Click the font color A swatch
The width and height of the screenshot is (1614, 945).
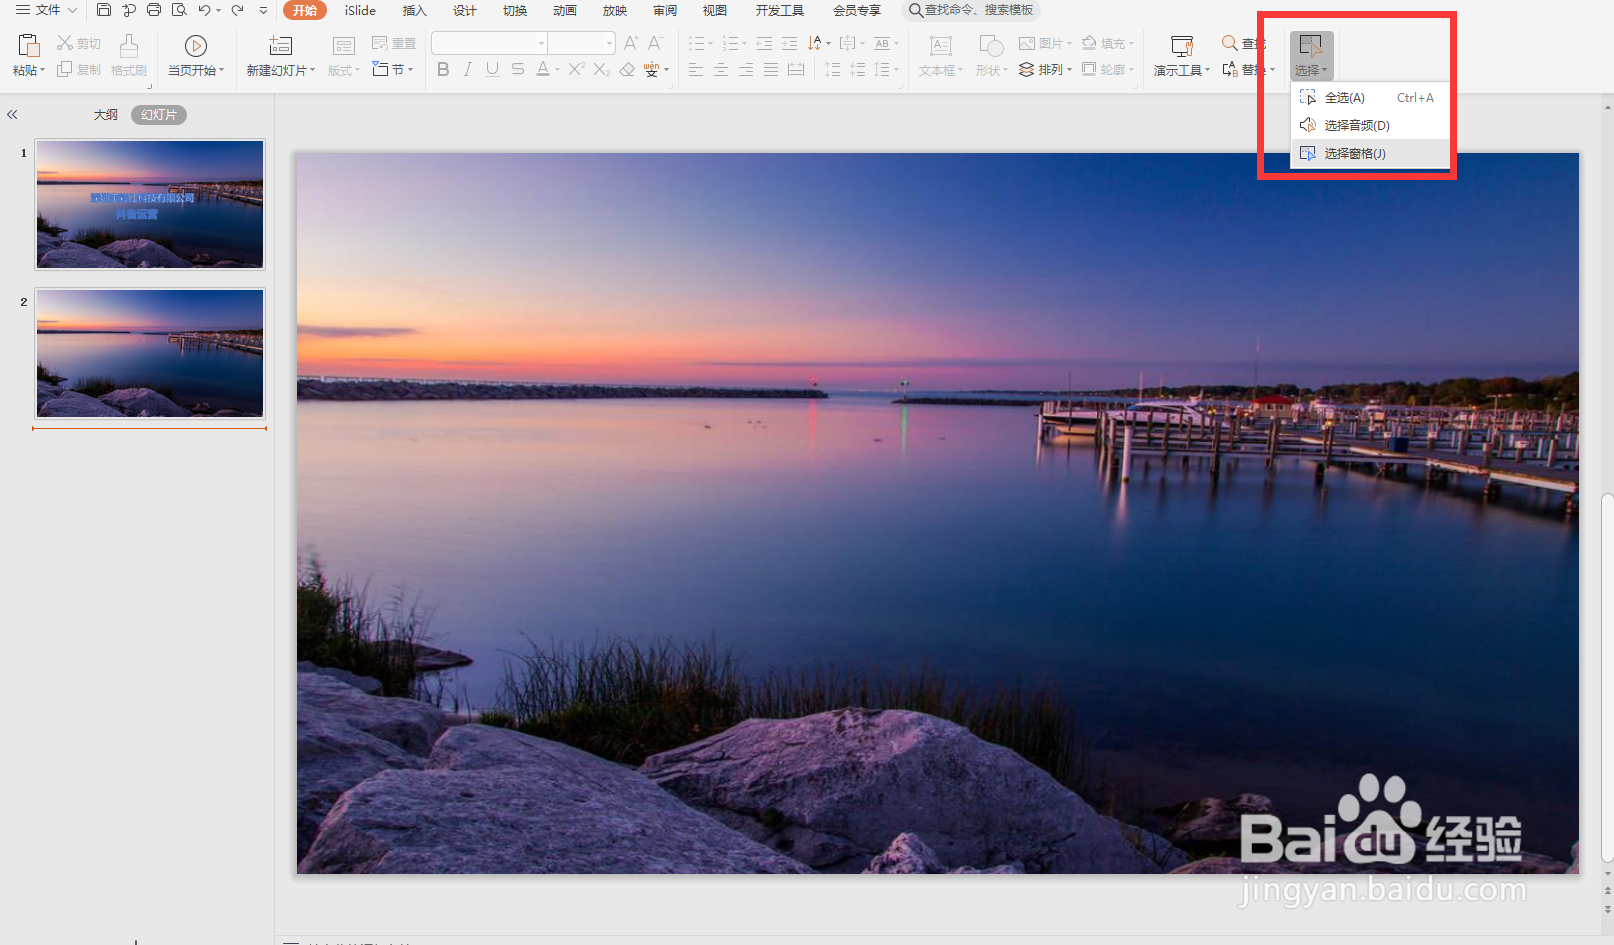[x=542, y=69]
